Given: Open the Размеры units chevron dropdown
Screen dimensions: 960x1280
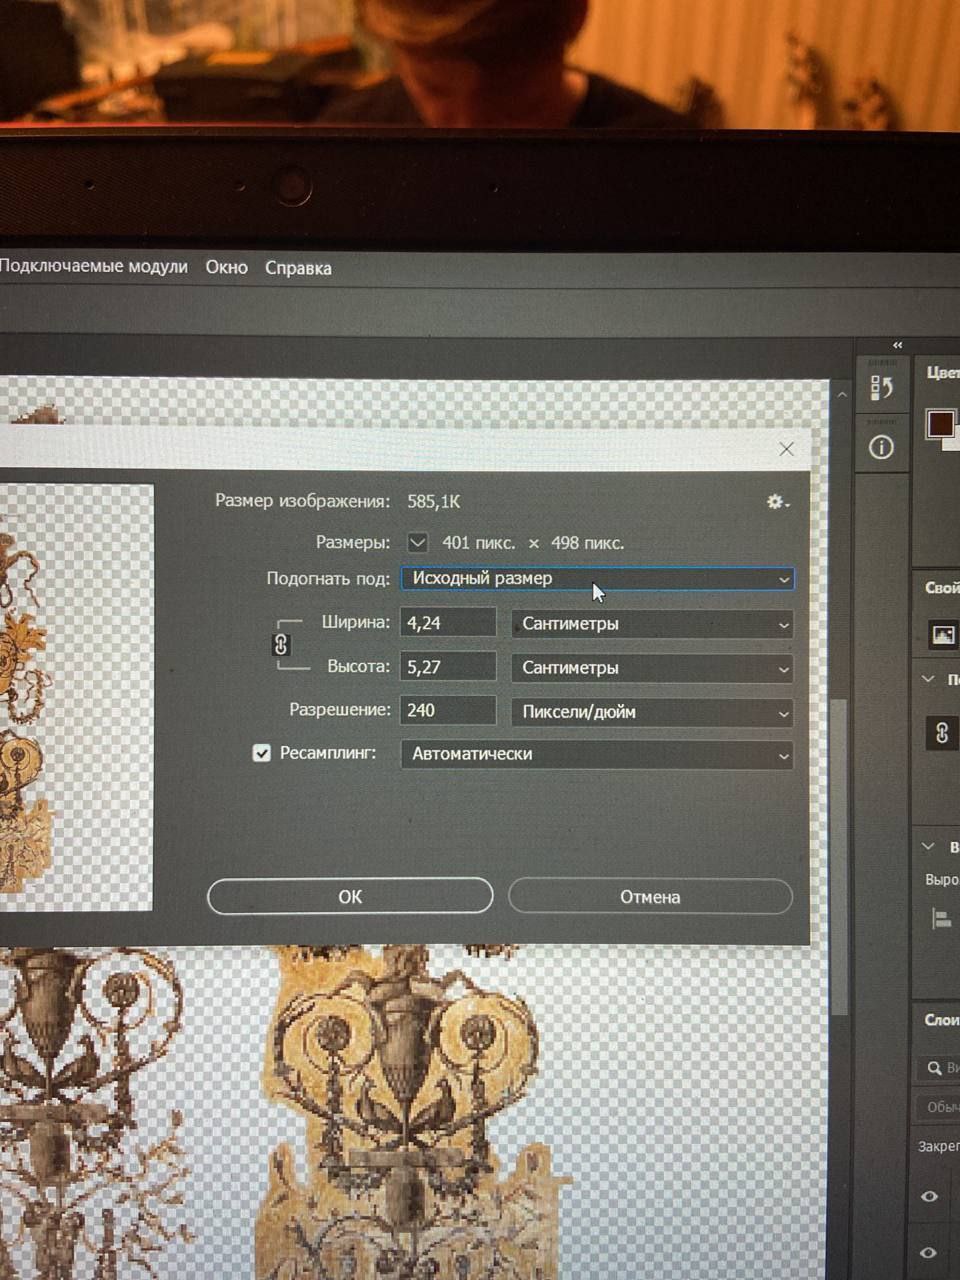Looking at the screenshot, I should tap(418, 543).
